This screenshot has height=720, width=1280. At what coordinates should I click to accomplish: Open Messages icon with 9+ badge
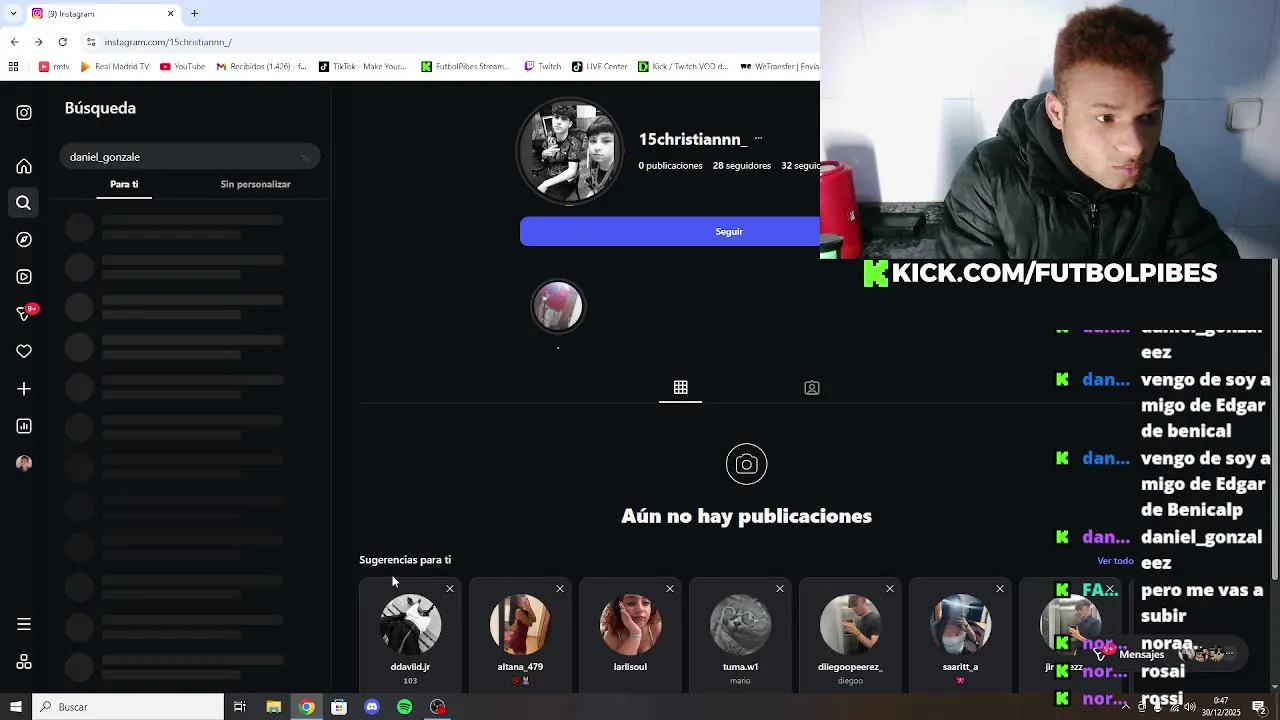pyautogui.click(x=26, y=313)
